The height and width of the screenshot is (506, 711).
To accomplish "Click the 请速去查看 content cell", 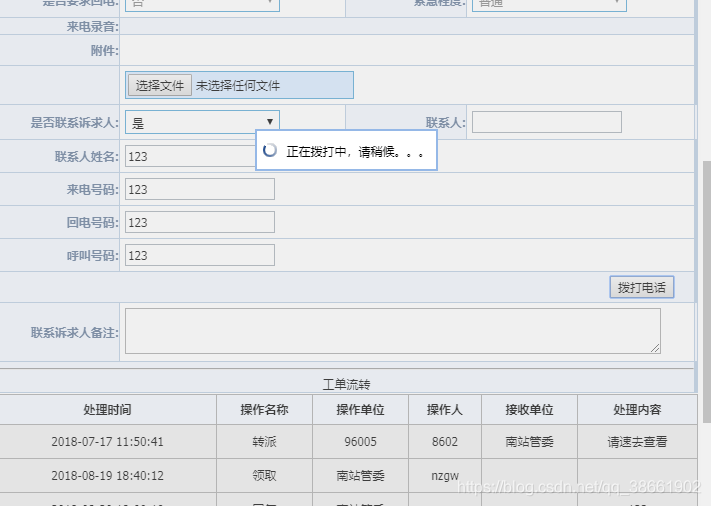I will (637, 442).
